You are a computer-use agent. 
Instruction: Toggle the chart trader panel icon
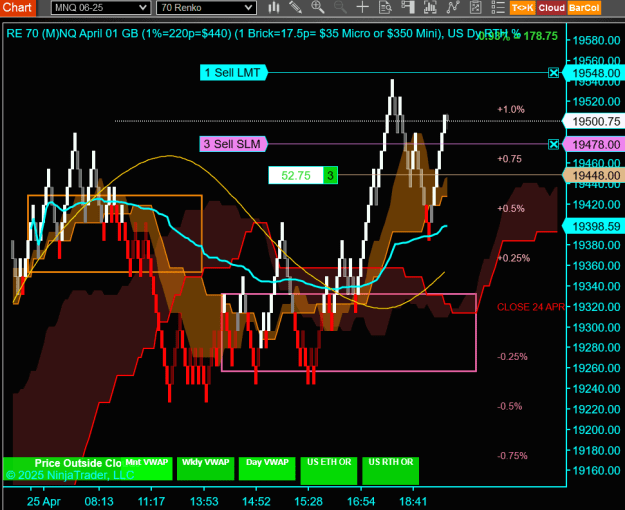(x=407, y=7)
